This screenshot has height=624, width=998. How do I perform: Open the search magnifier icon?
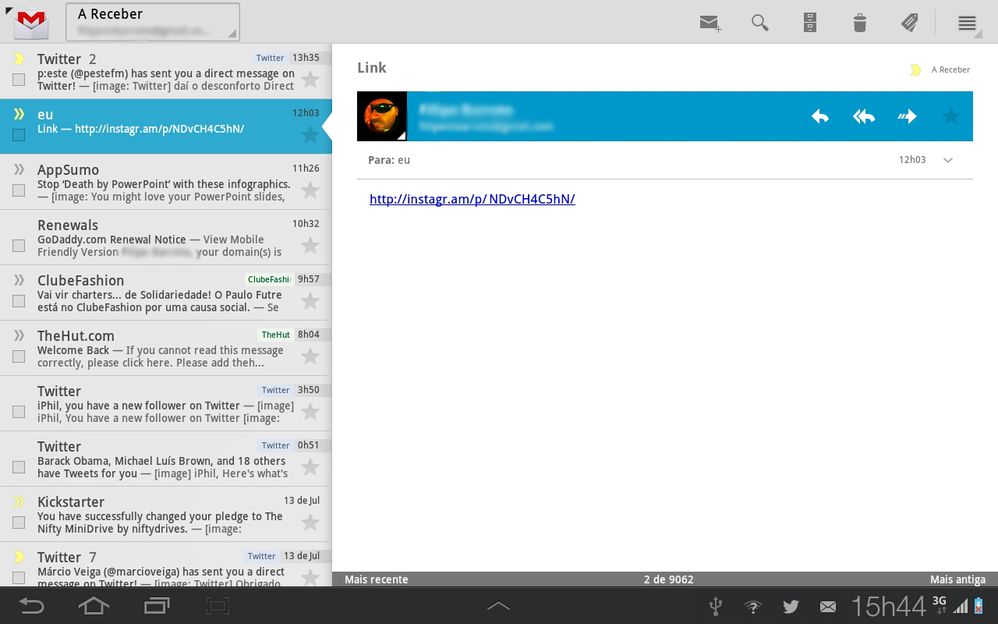[x=760, y=23]
